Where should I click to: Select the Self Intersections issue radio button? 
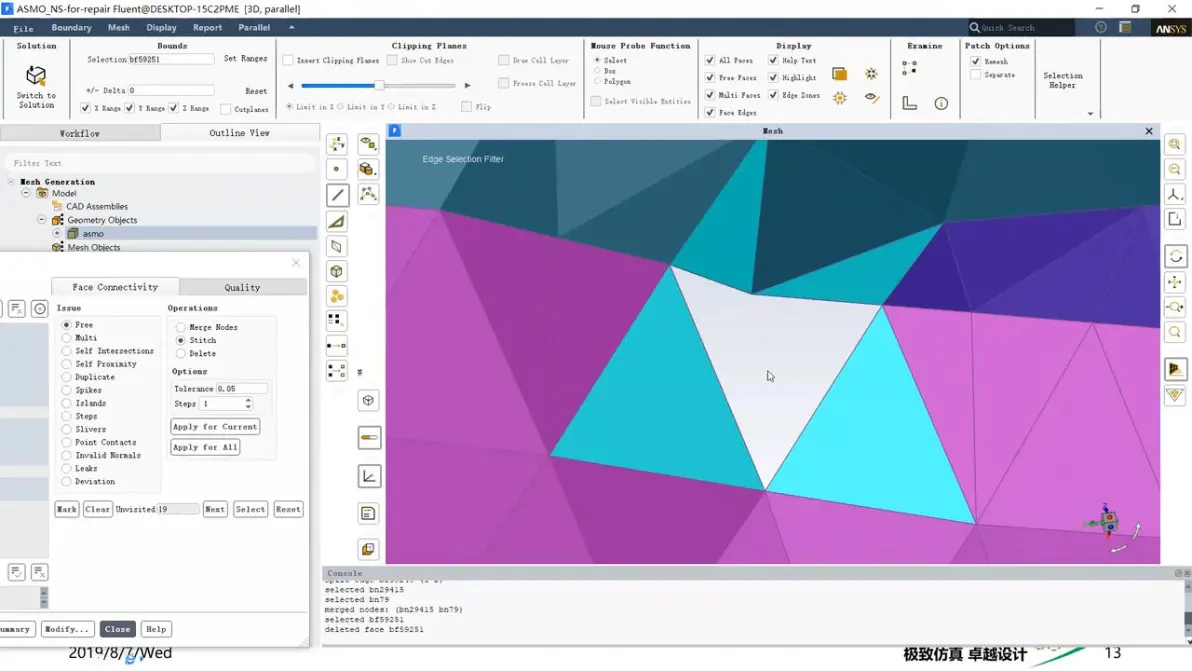coord(67,351)
